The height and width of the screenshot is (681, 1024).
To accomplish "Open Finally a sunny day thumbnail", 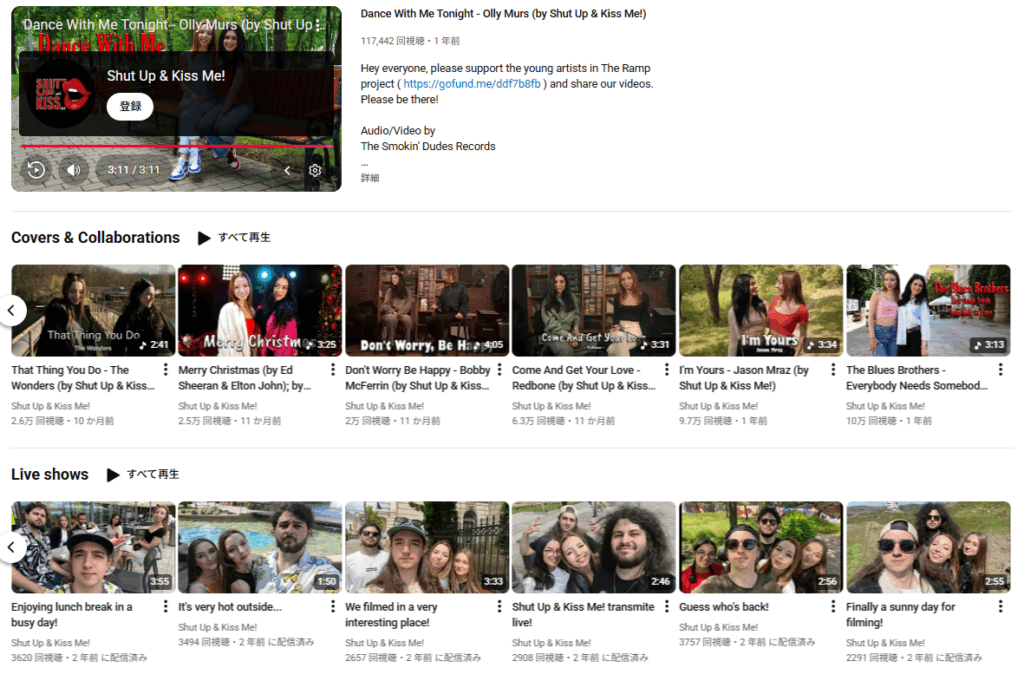I will [928, 547].
